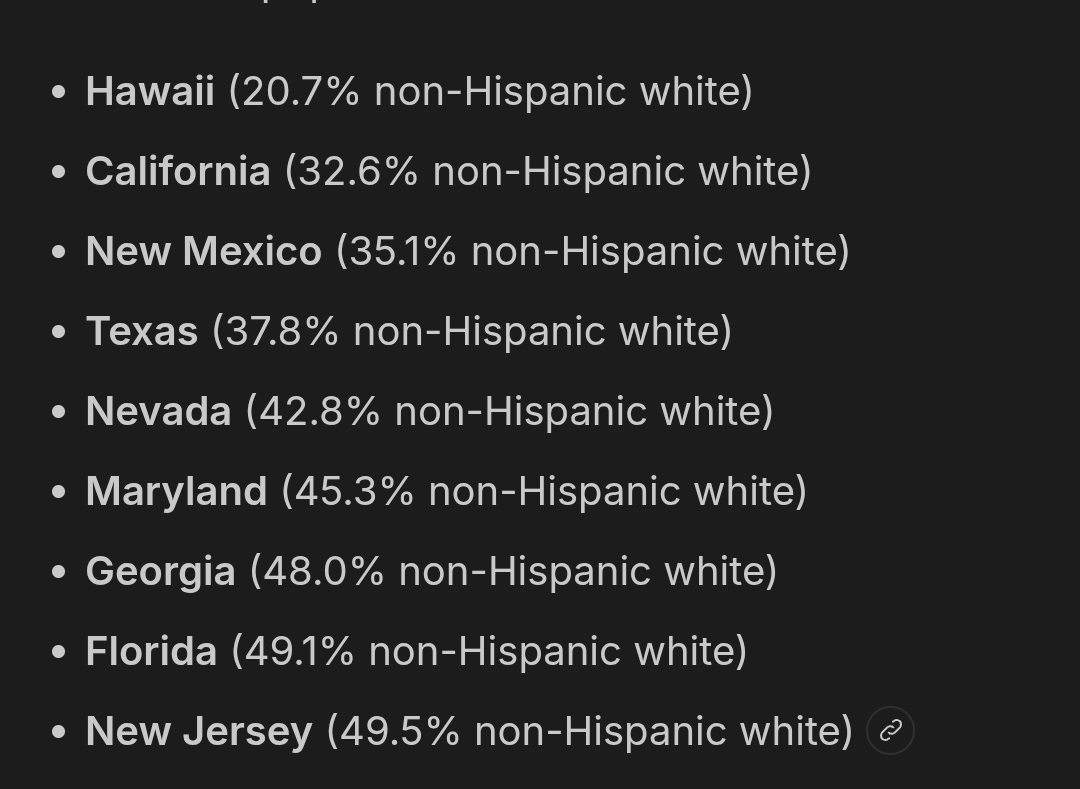Select the New Jersey state name

199,731
